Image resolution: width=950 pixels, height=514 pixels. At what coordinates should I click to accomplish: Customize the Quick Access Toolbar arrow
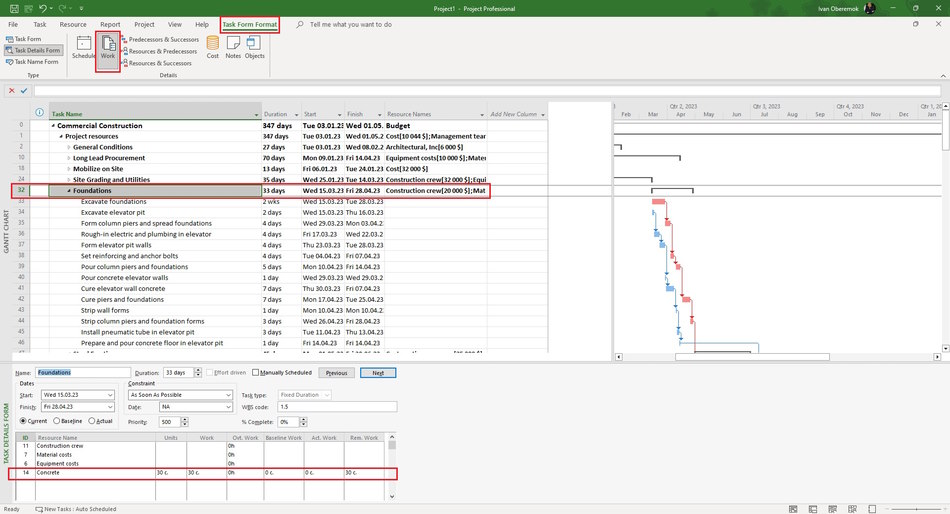[82, 8]
